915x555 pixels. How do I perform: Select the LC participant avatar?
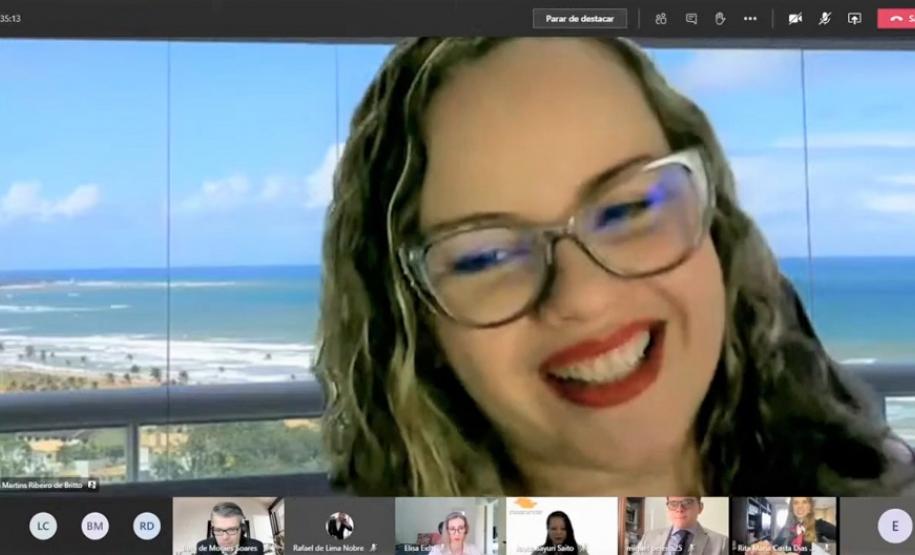(x=43, y=525)
